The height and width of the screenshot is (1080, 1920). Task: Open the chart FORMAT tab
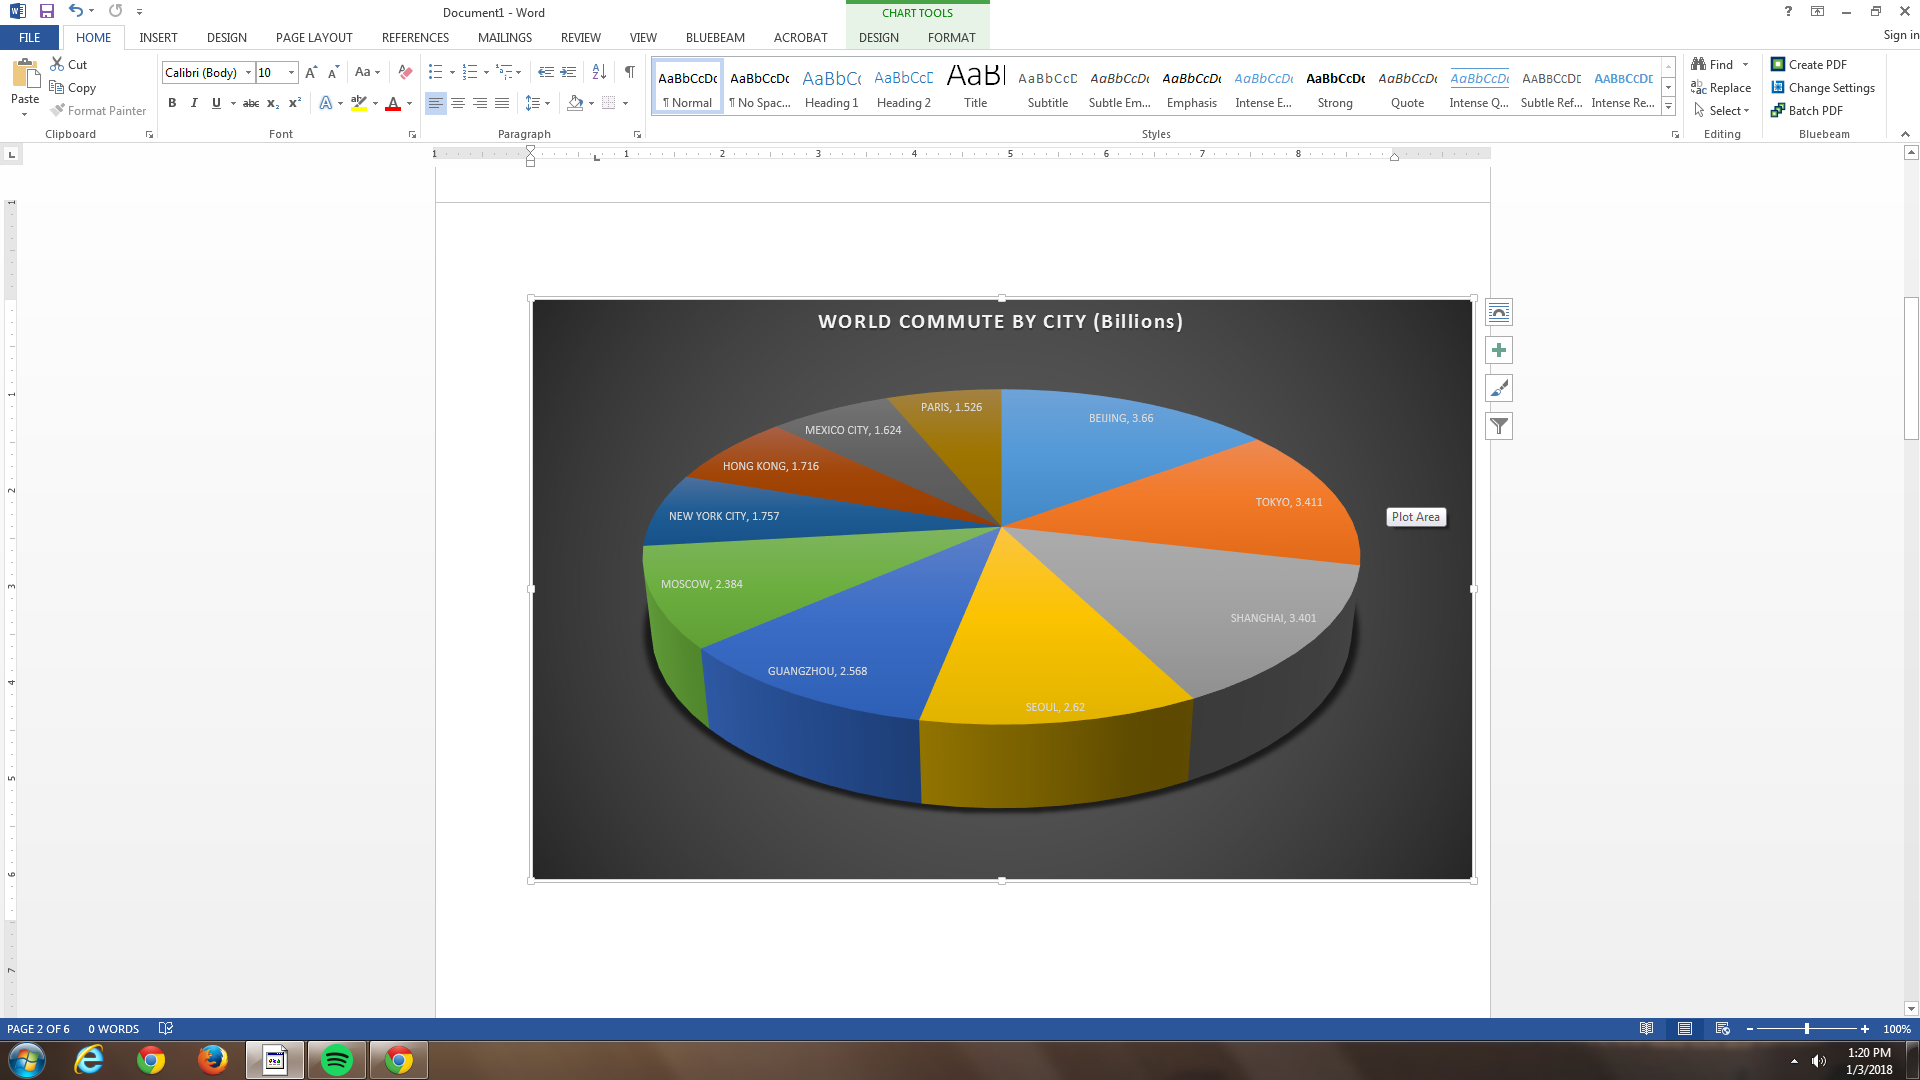950,38
